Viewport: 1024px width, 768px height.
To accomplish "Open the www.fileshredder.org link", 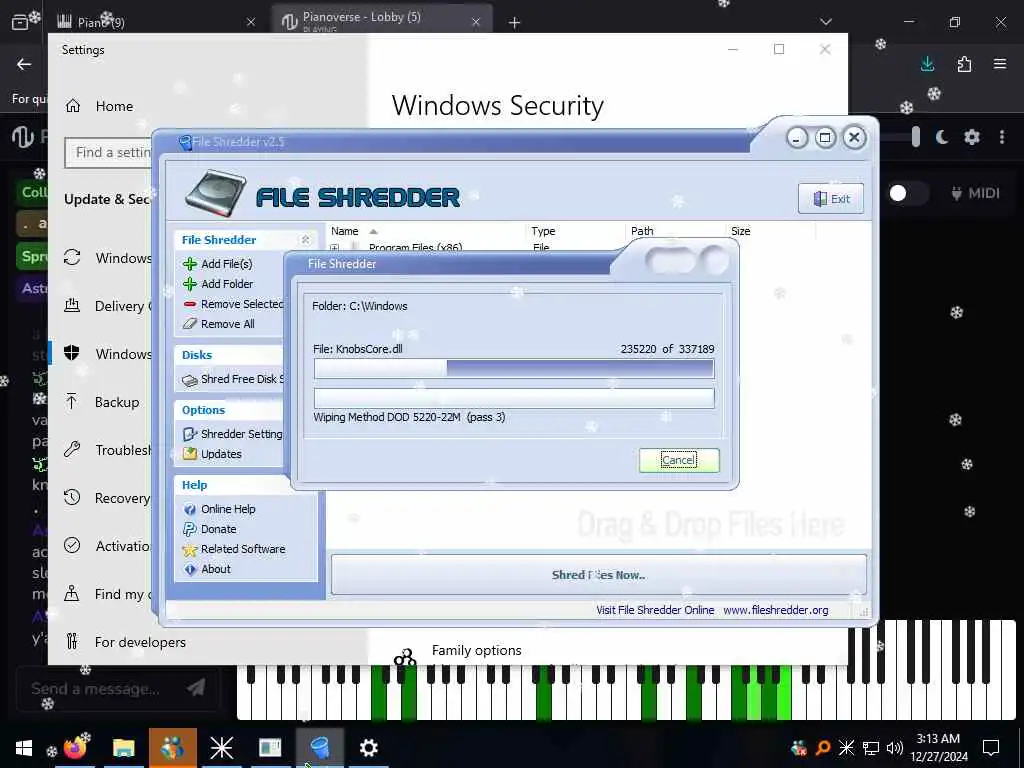I will click(776, 610).
